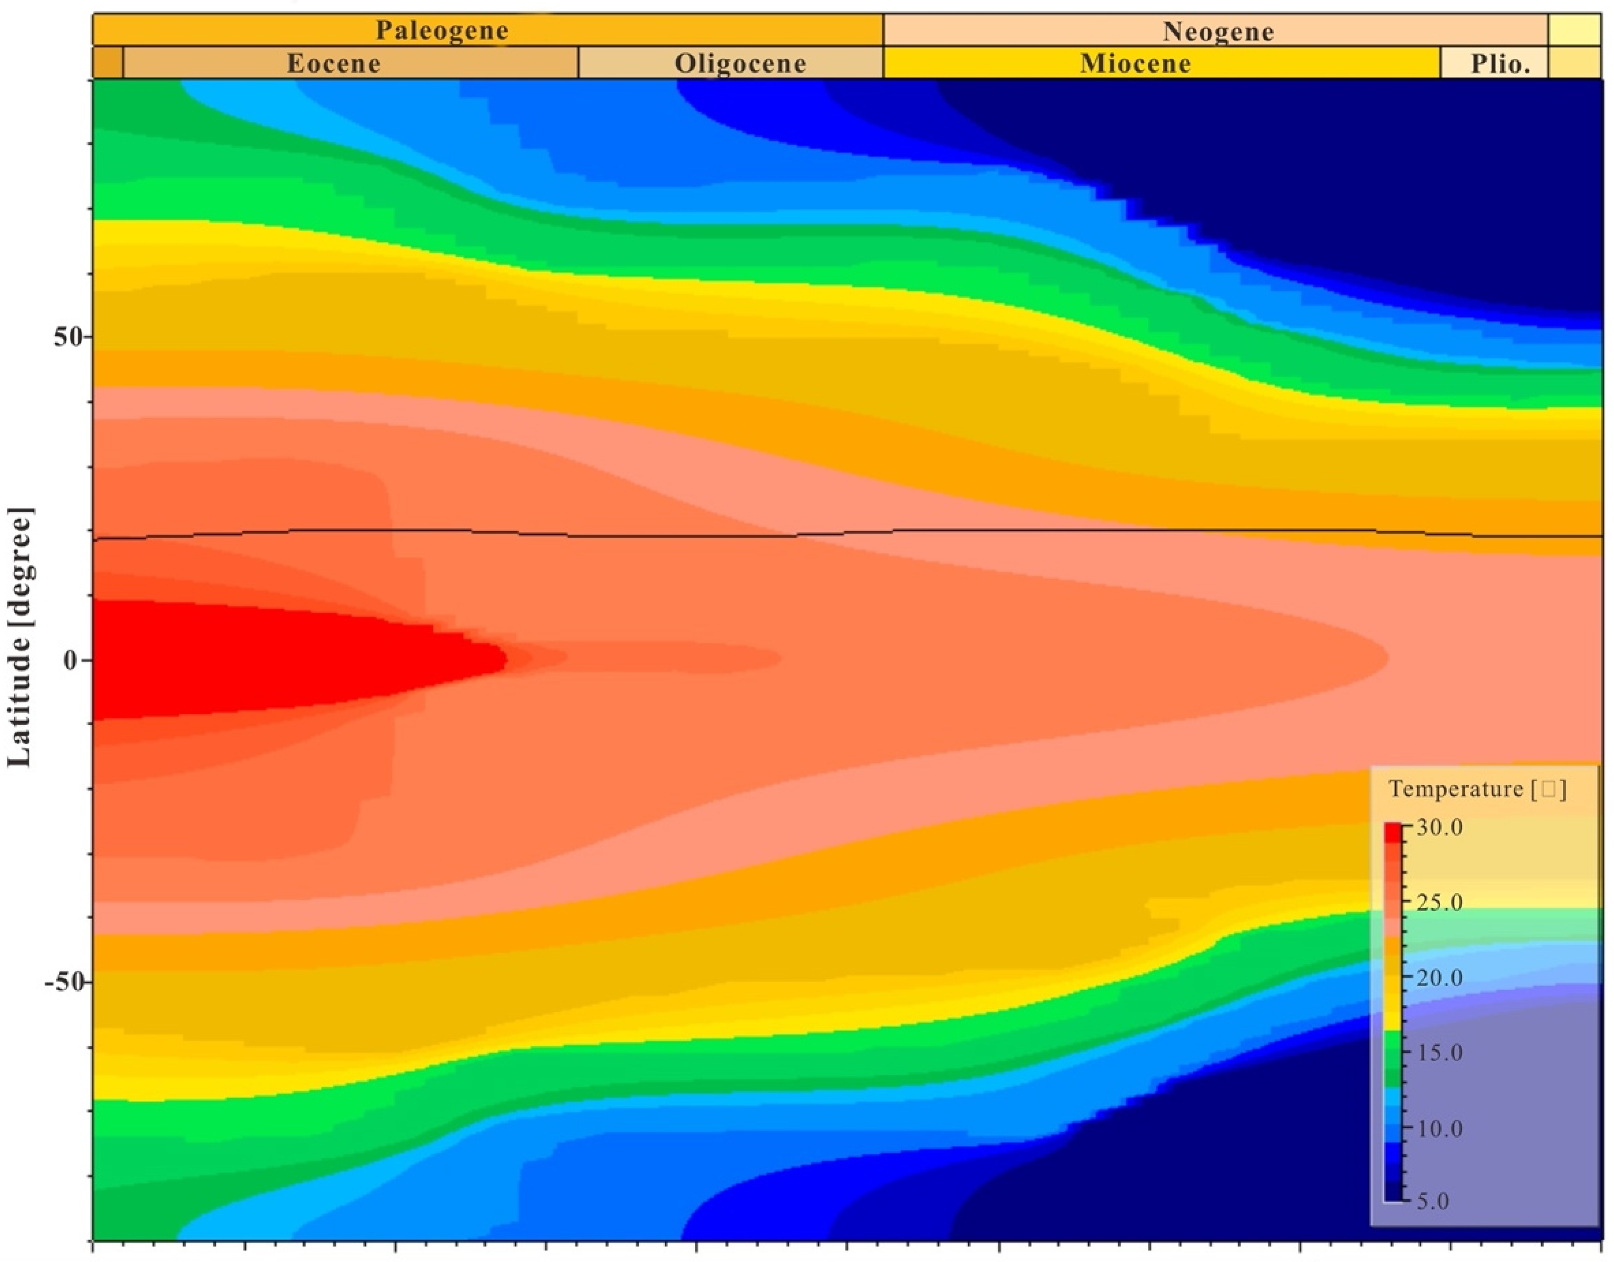Click the 30.0 value on legend
The image size is (1614, 1262).
[x=1439, y=827]
